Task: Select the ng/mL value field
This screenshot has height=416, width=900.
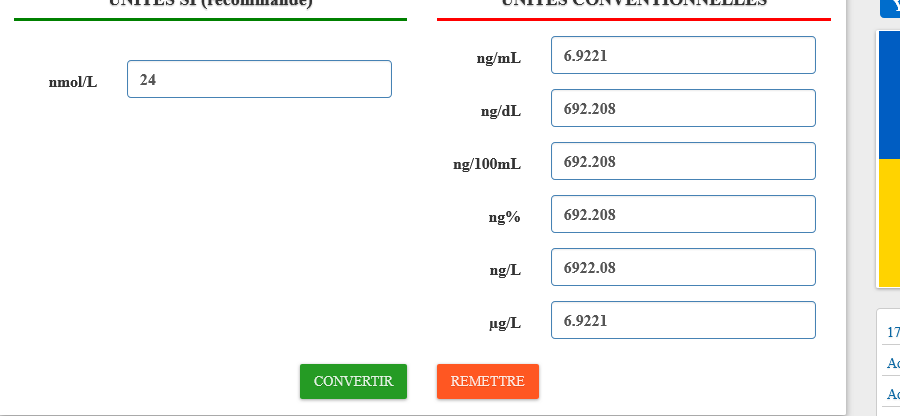Action: (x=683, y=55)
